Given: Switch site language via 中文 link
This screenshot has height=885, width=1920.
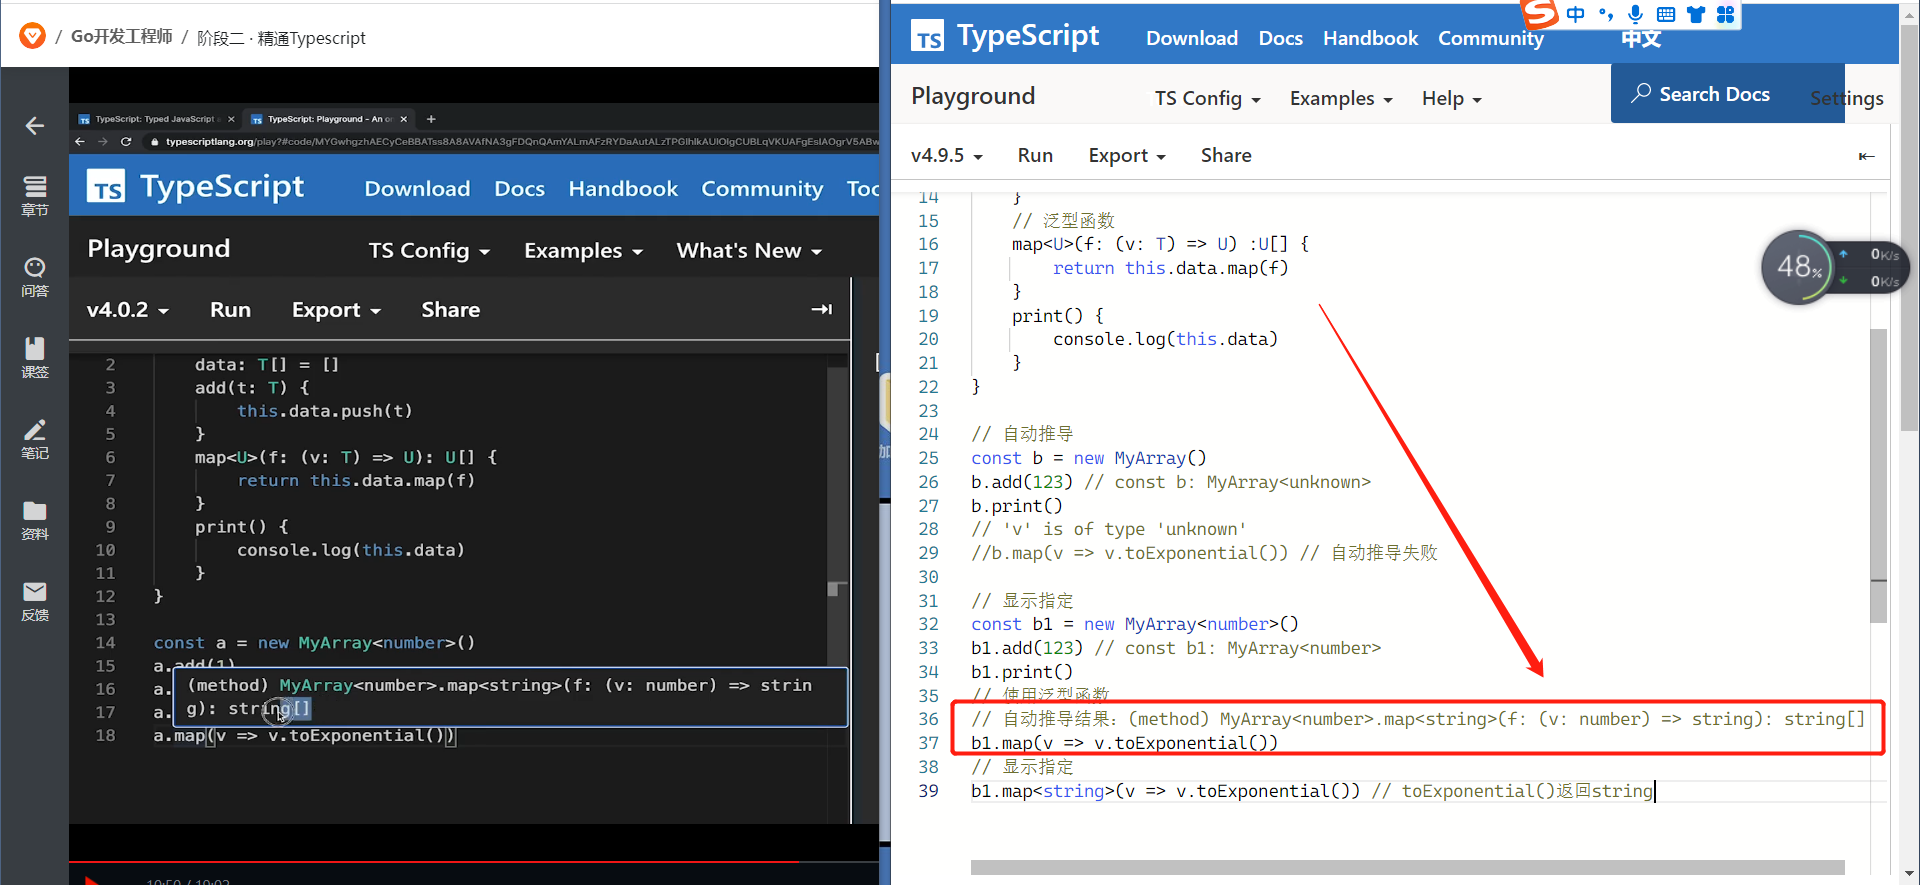Looking at the screenshot, I should point(1641,39).
